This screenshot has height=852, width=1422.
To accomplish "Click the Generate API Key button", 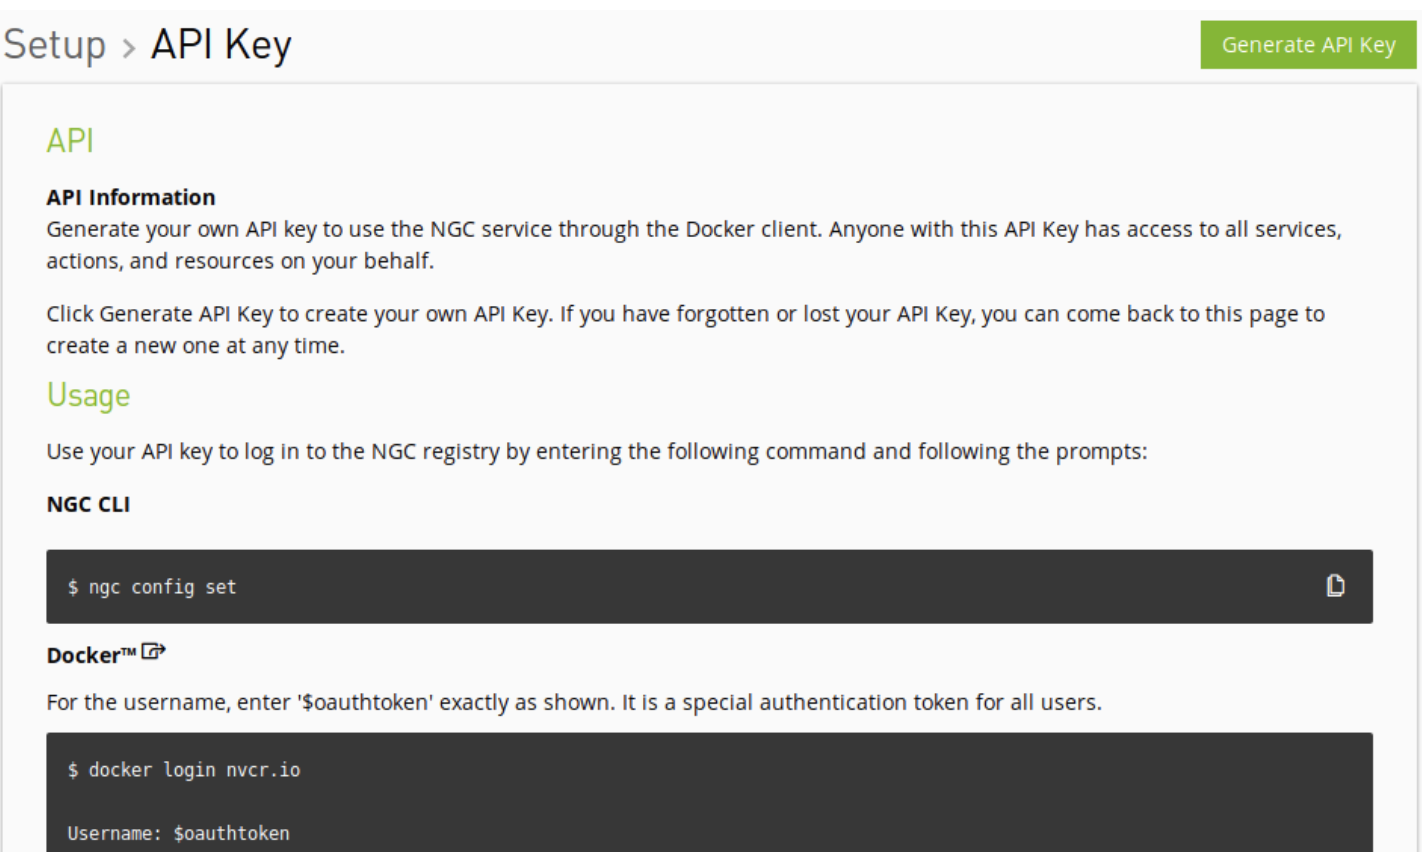I will coord(1307,45).
